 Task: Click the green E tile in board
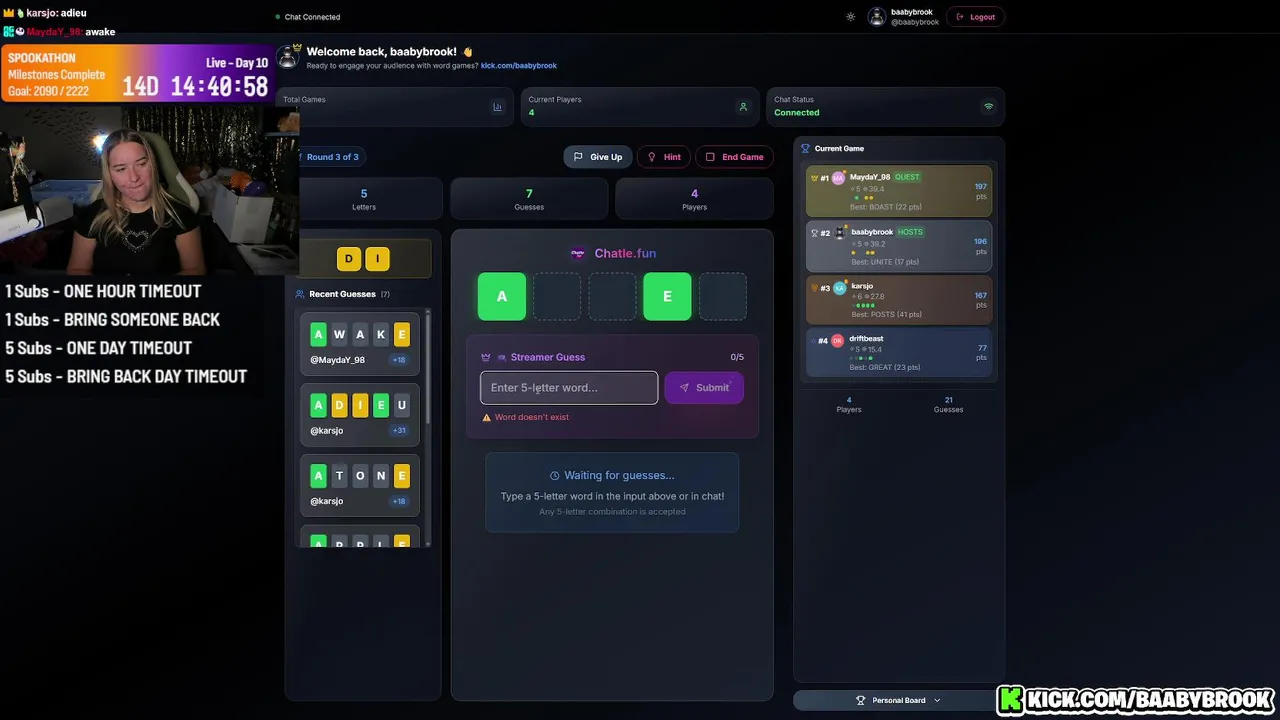coord(667,296)
